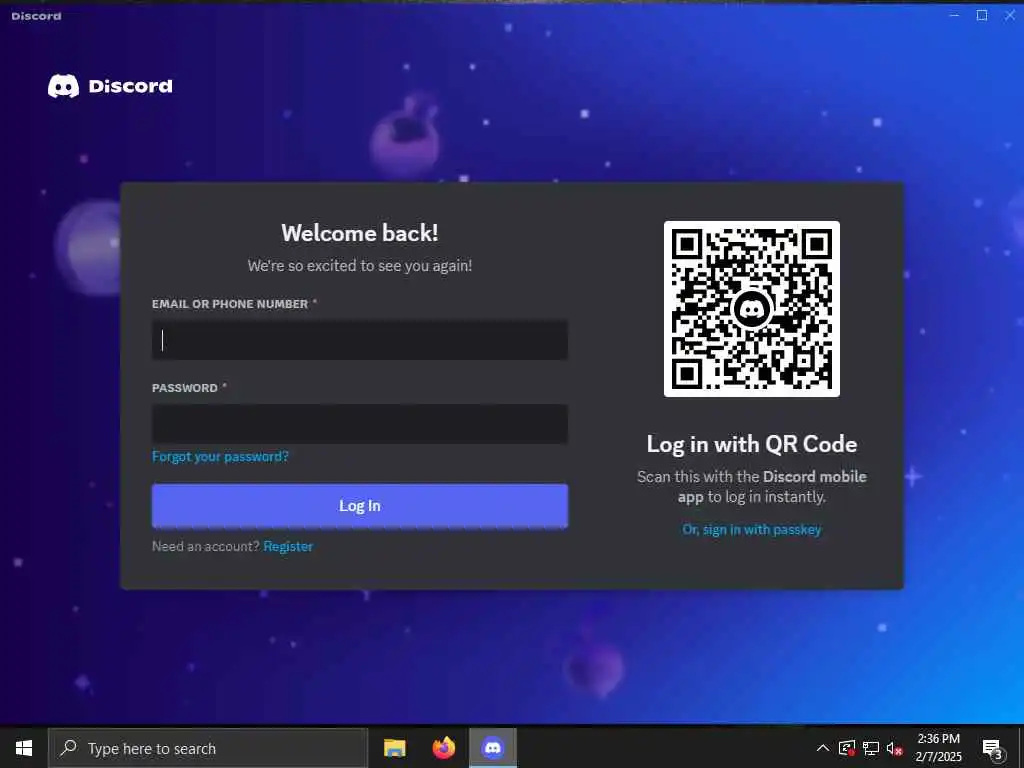Focus the Email or Phone Number field
Viewport: 1024px width, 768px height.
[360, 340]
